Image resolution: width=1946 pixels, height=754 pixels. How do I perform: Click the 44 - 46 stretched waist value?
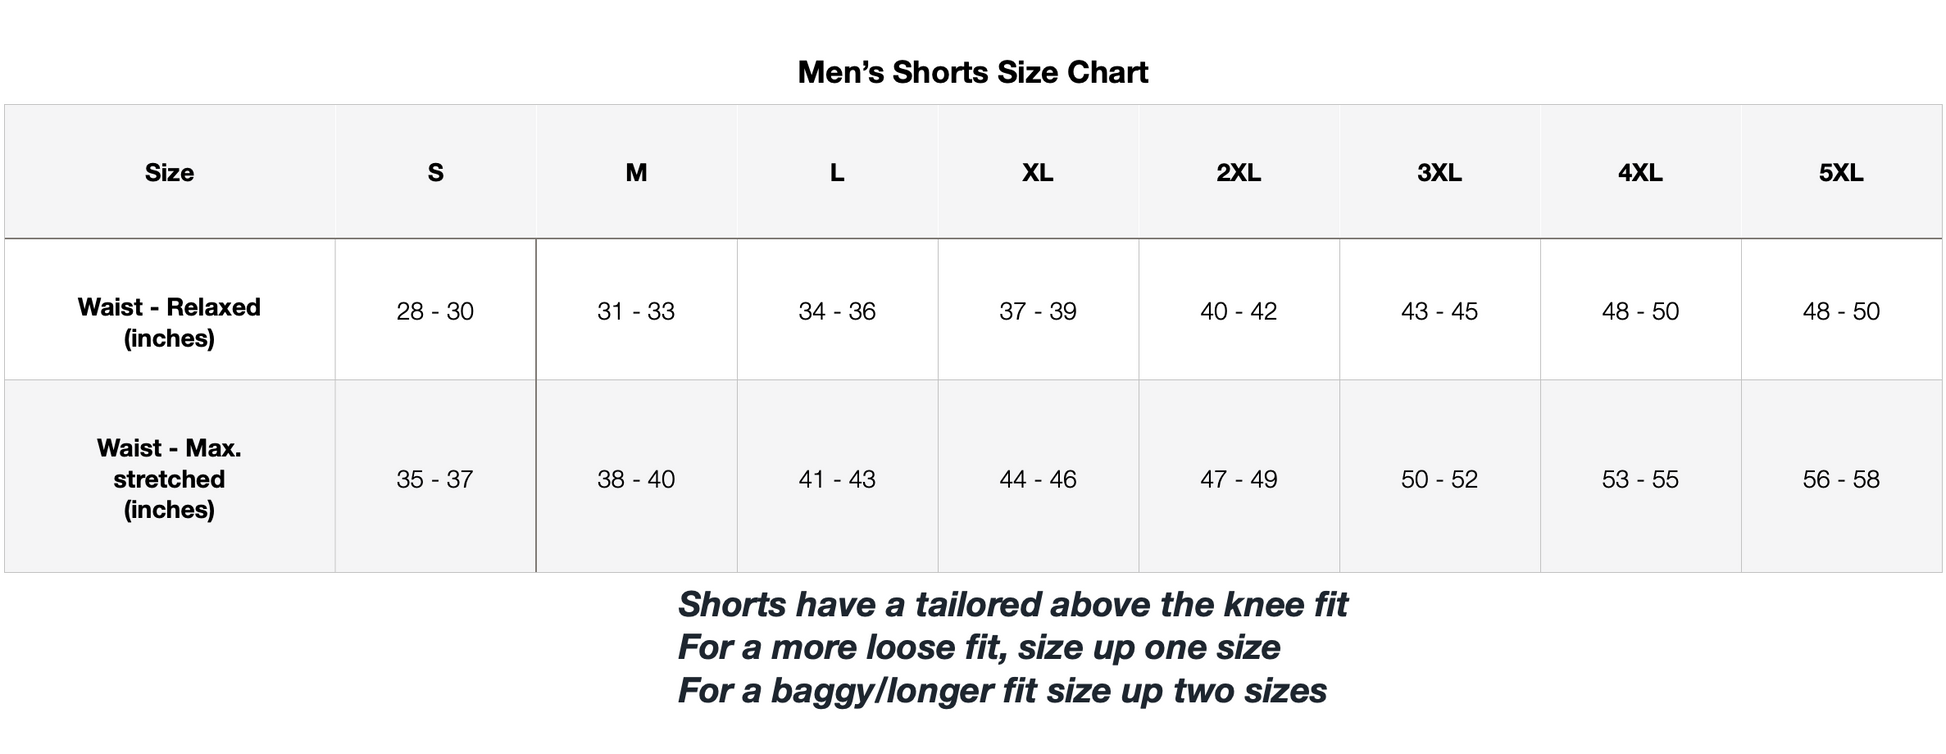point(1037,480)
